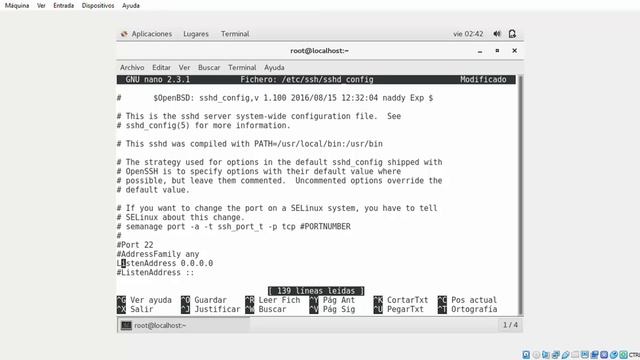640x360 pixels.
Task: Open the Ayuda menu in VirtualBox menu bar
Action: pos(131,6)
